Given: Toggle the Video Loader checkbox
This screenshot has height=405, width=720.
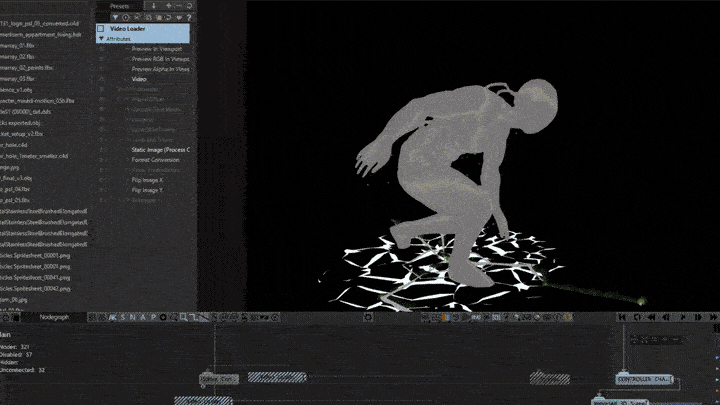Looking at the screenshot, I should click(101, 28).
